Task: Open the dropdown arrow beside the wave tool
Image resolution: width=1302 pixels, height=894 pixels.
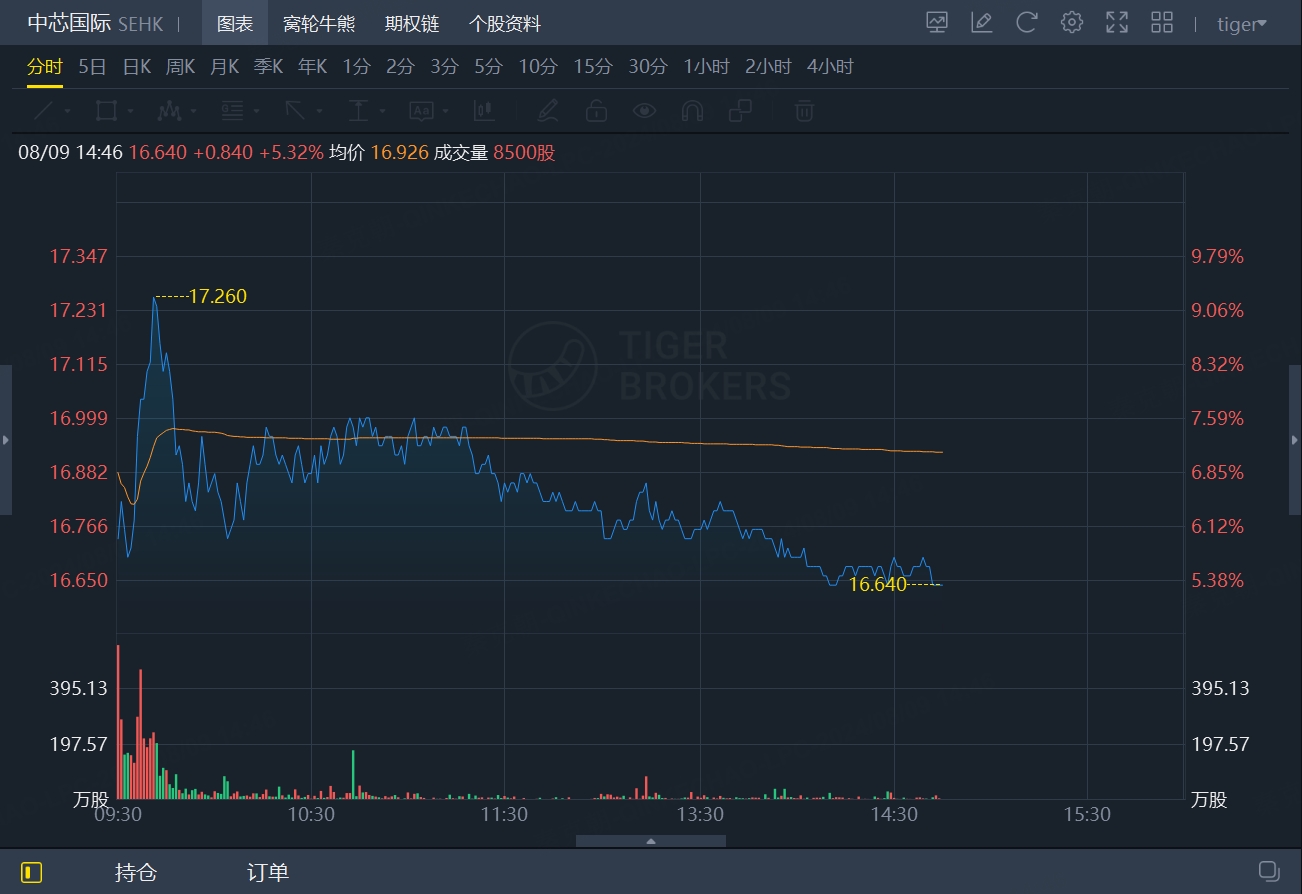Action: (193, 111)
